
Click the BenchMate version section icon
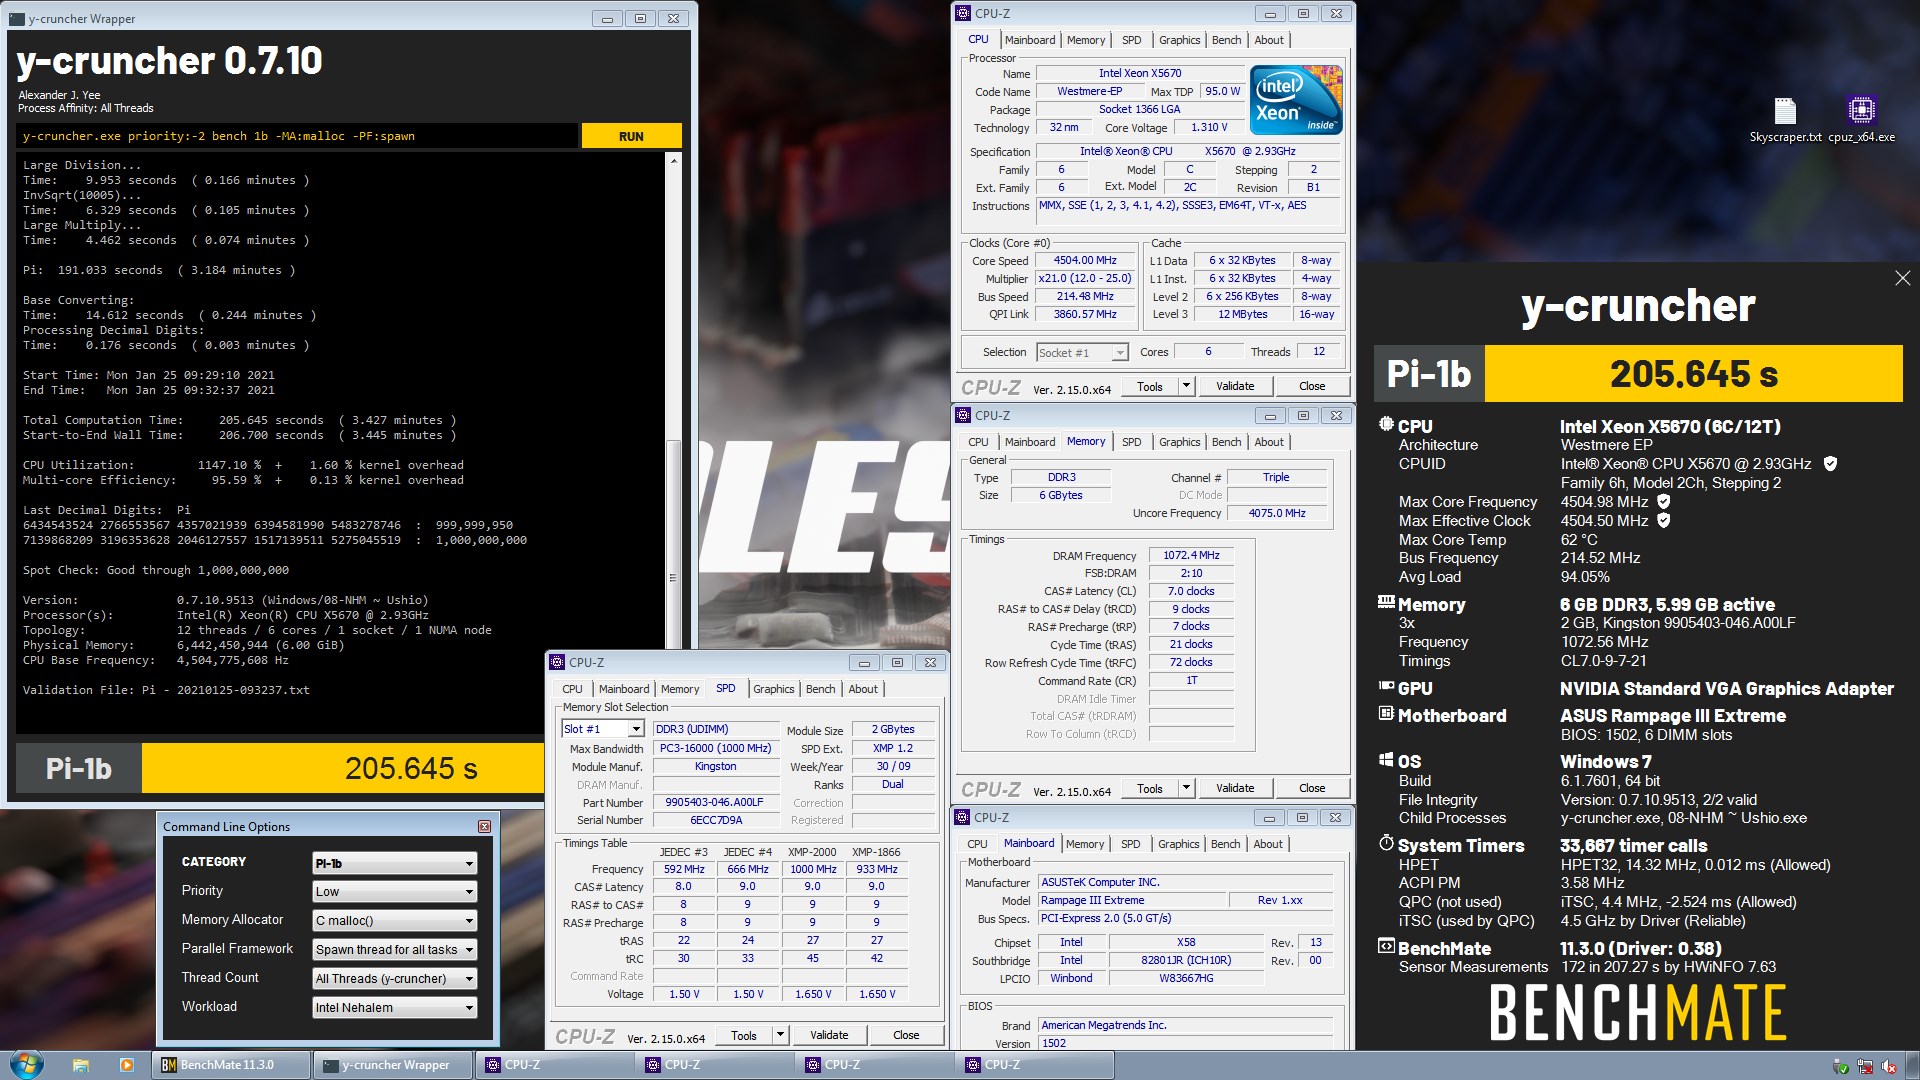tap(1386, 946)
